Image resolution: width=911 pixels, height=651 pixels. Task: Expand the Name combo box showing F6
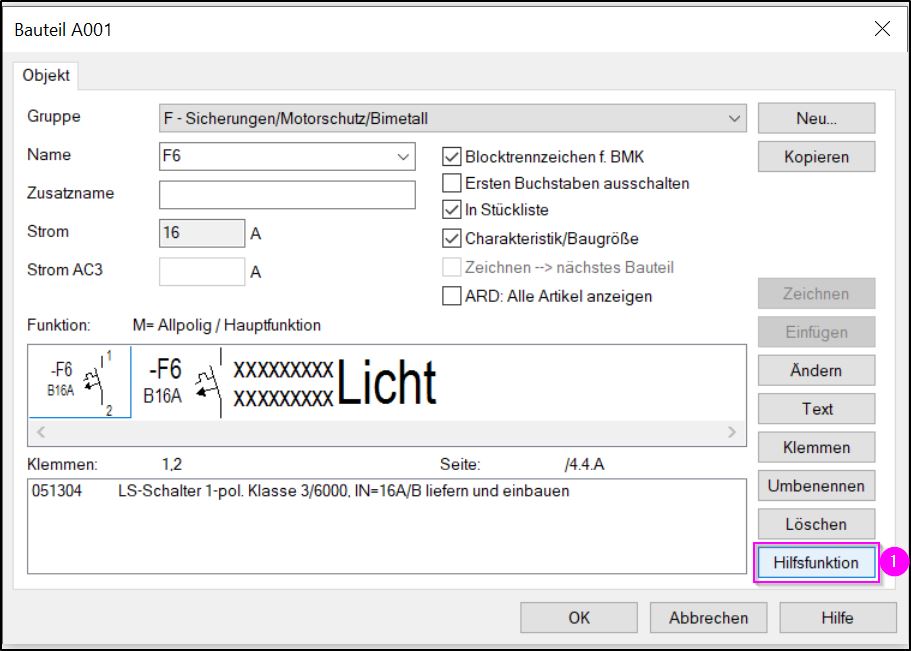tap(403, 156)
